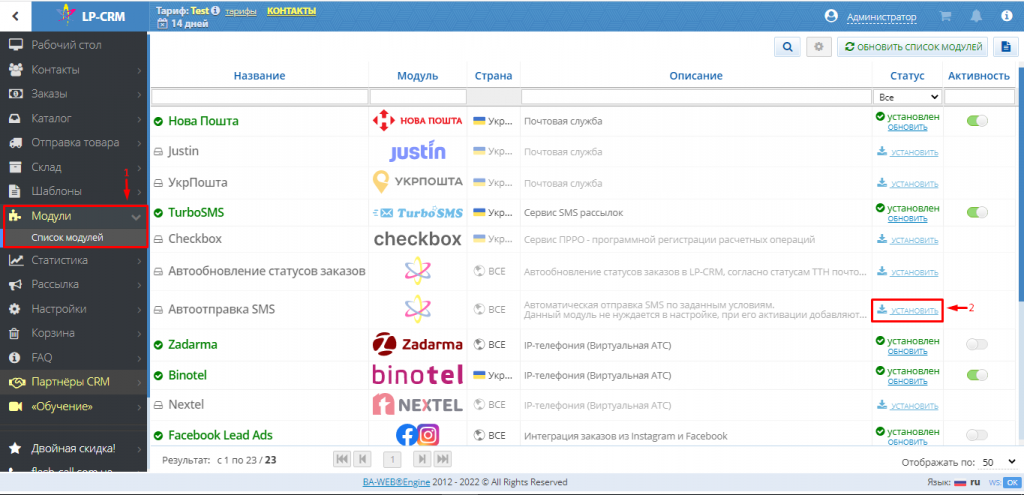Click the Укрпошта module logo
The height and width of the screenshot is (495, 1024).
(417, 182)
